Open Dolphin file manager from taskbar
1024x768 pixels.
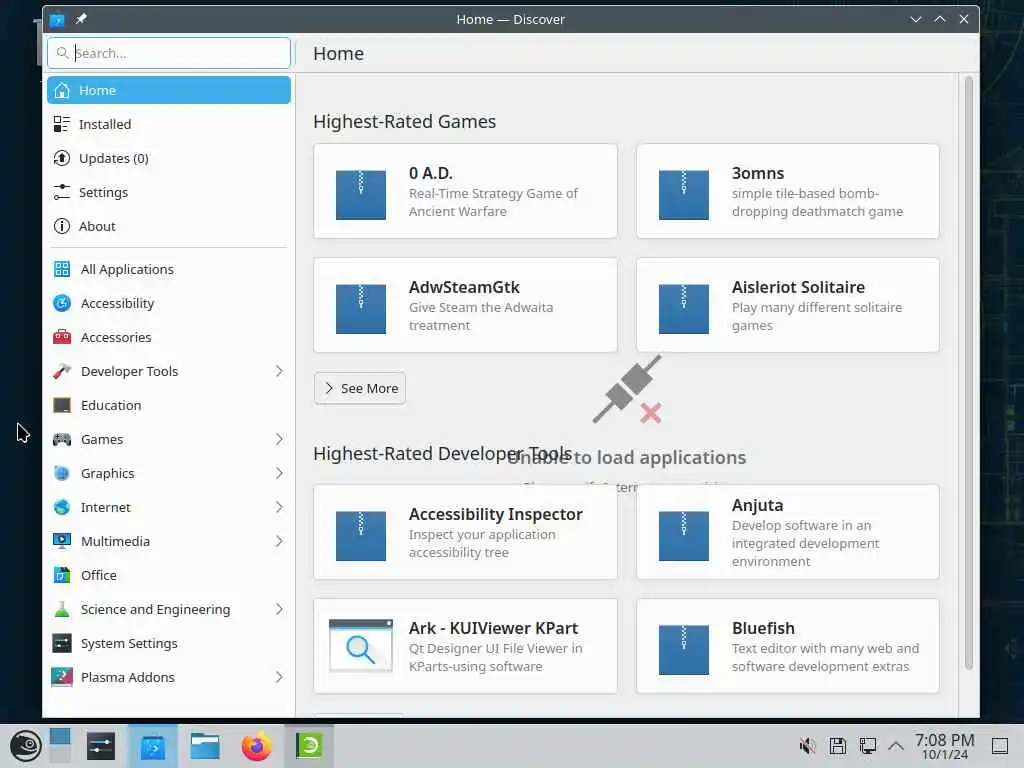click(x=204, y=746)
